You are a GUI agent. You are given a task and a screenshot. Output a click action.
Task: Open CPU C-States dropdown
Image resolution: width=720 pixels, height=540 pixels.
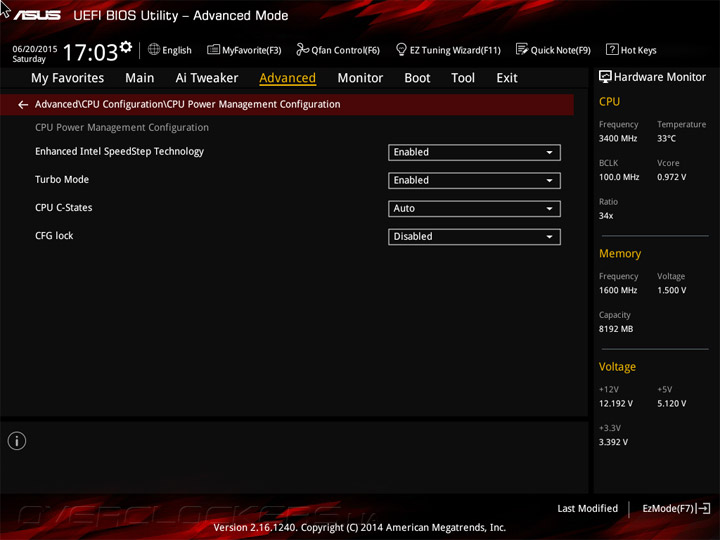pyautogui.click(x=474, y=208)
